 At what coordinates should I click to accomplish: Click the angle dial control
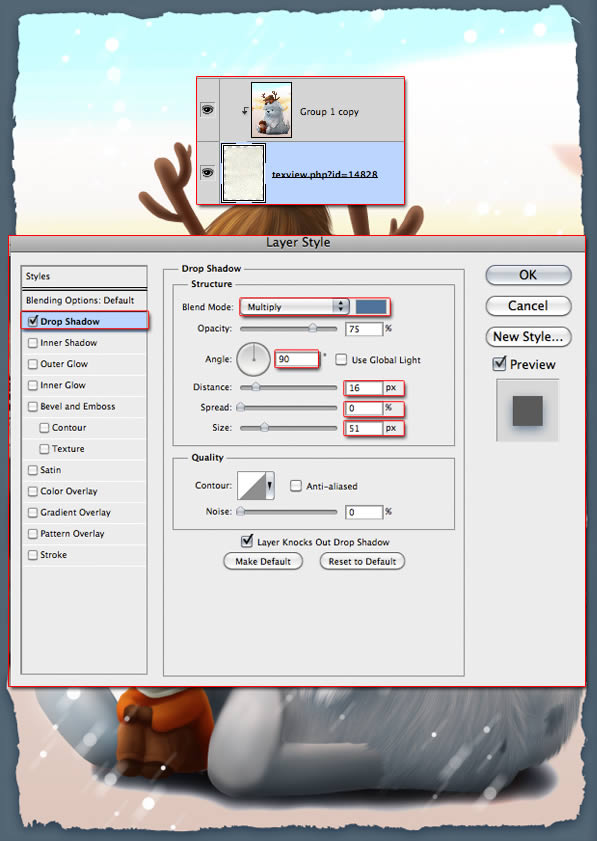(x=253, y=359)
